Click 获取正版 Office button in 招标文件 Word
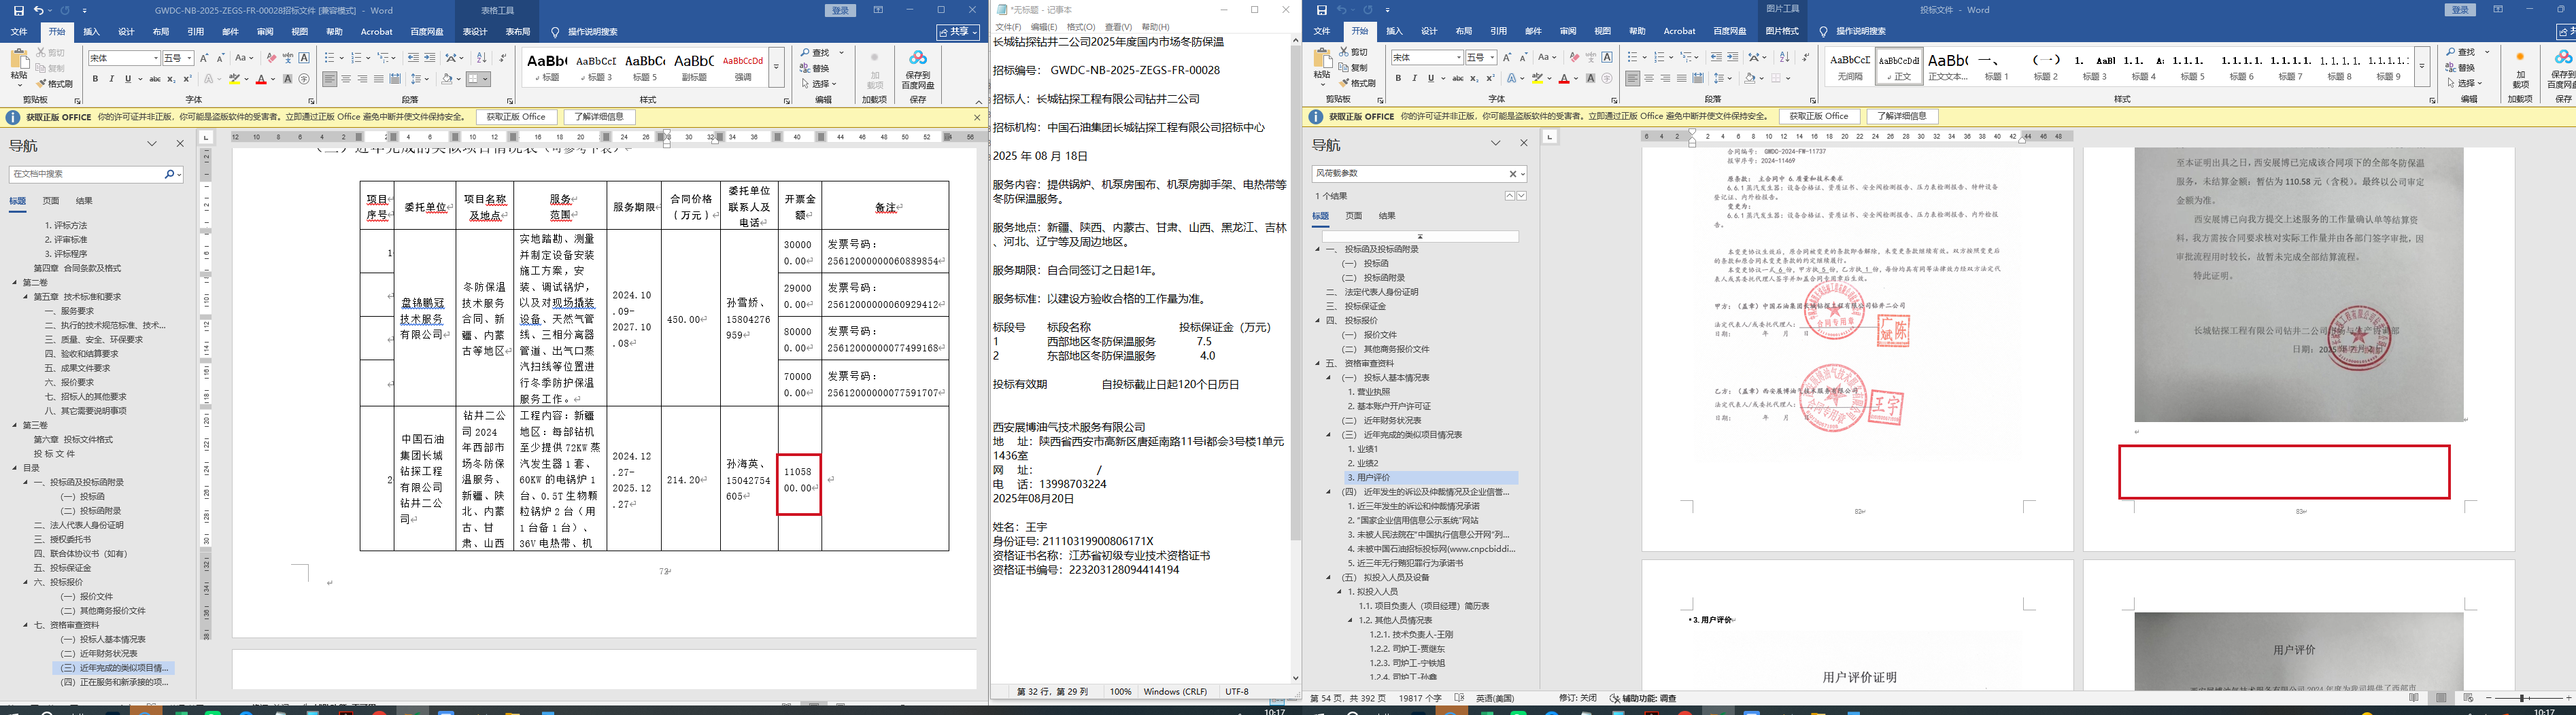2576x715 pixels. 517,117
